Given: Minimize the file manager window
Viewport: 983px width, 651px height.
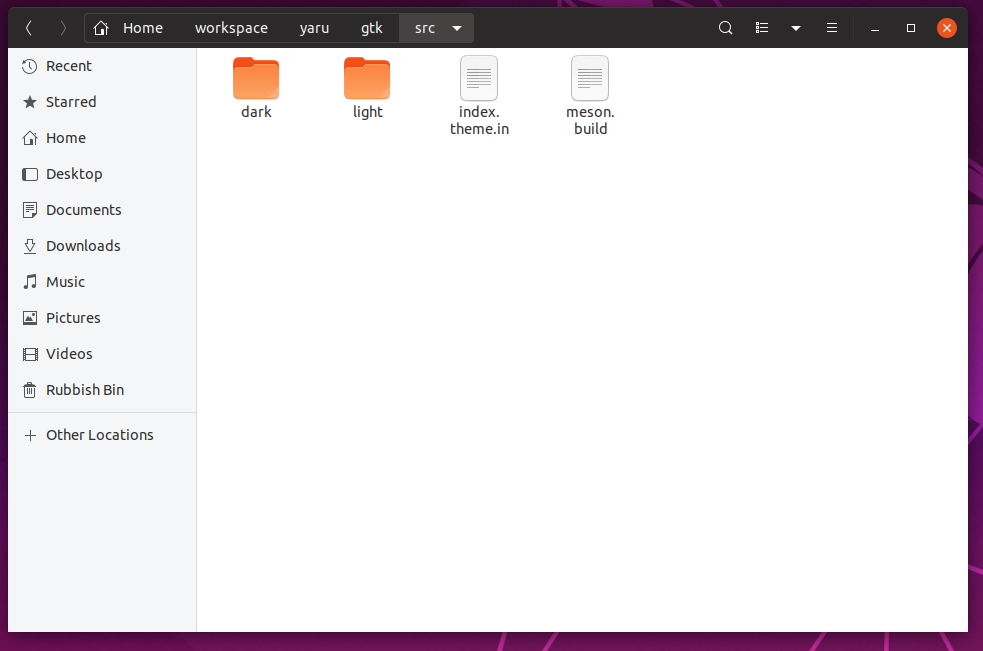Looking at the screenshot, I should pyautogui.click(x=875, y=28).
